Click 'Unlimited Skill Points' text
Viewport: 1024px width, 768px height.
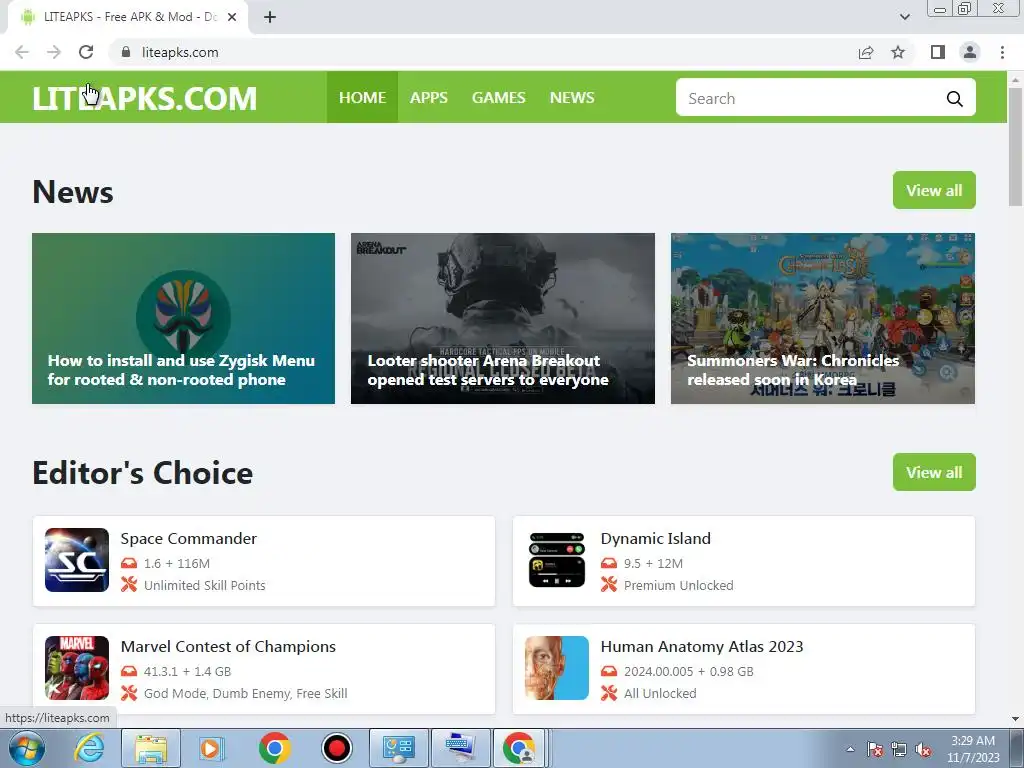[204, 585]
